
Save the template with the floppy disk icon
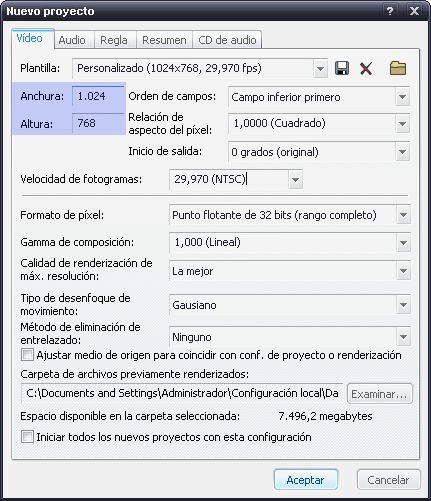click(x=342, y=68)
